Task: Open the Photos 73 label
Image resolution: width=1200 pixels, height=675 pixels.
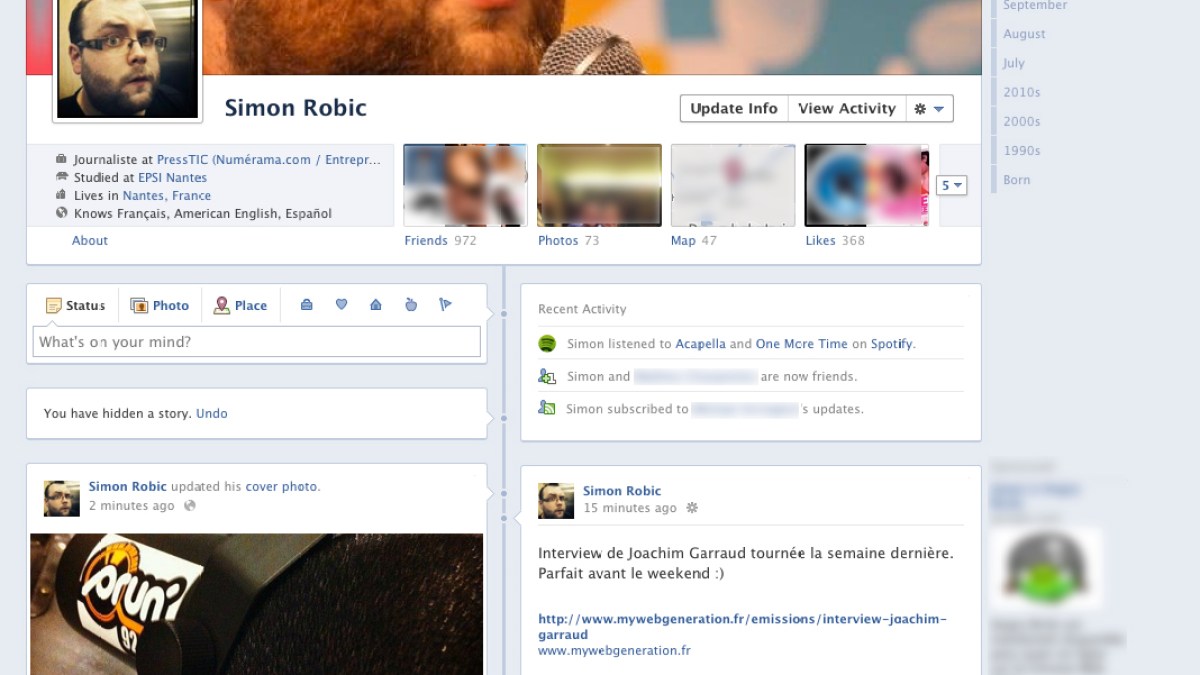Action: 569,241
